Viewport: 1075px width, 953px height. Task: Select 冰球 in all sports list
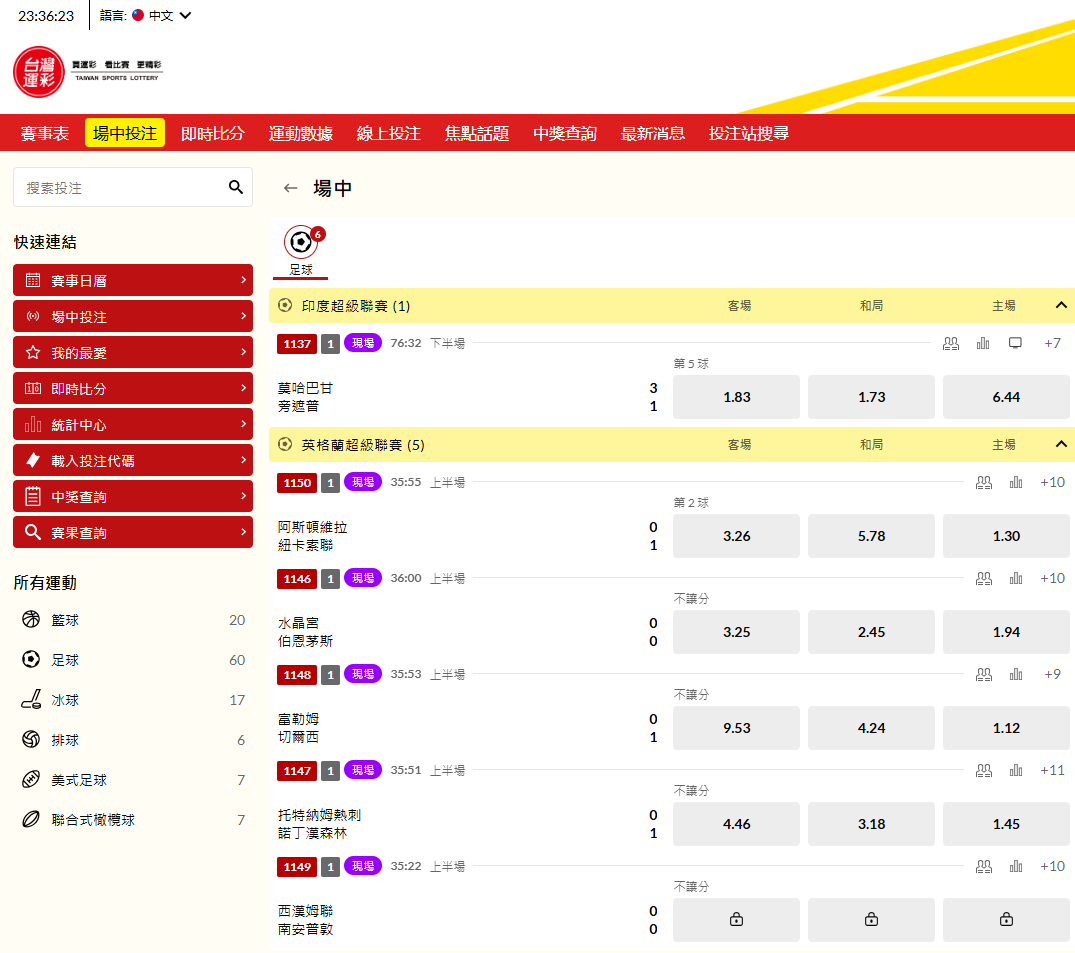133,700
